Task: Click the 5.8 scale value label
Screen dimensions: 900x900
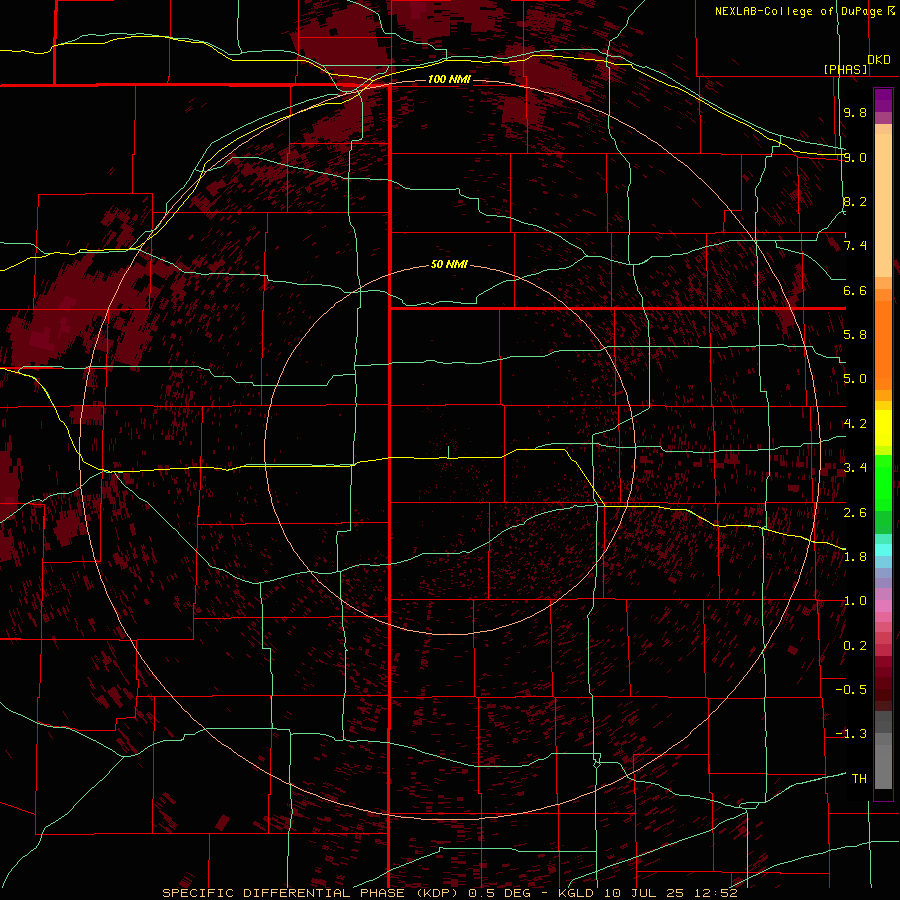Action: [x=855, y=335]
